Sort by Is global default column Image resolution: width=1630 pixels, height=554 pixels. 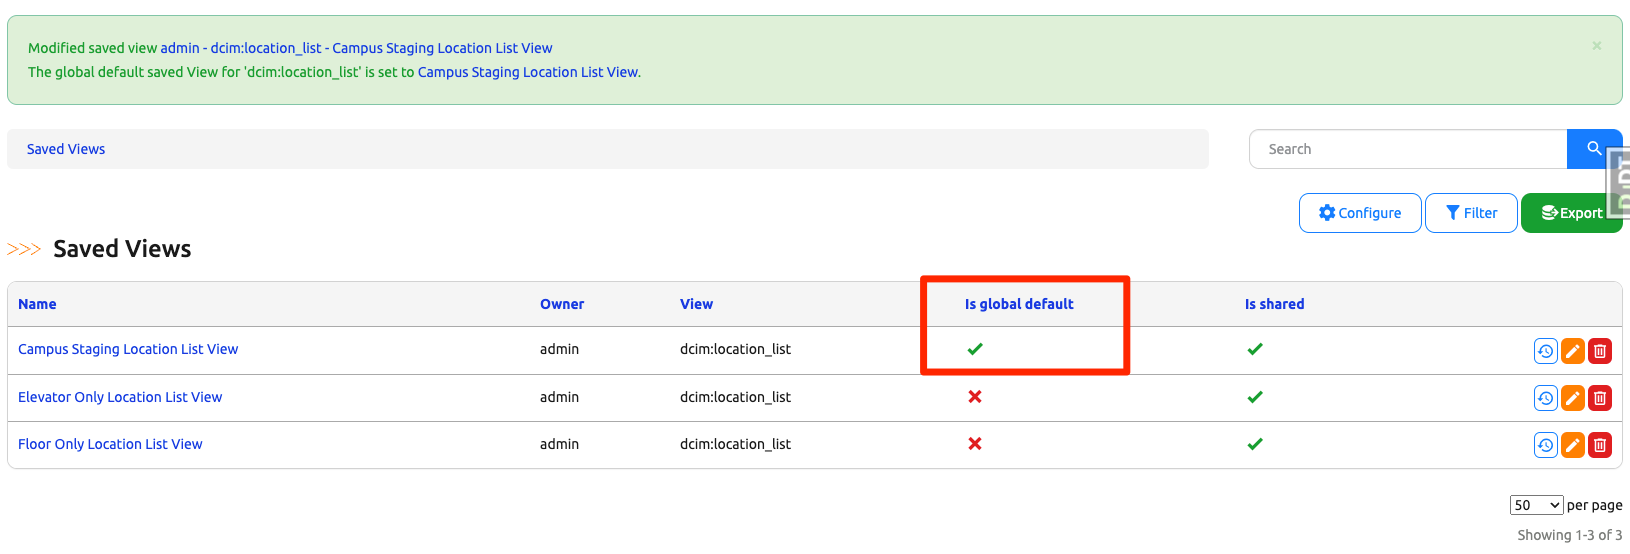click(x=1018, y=304)
